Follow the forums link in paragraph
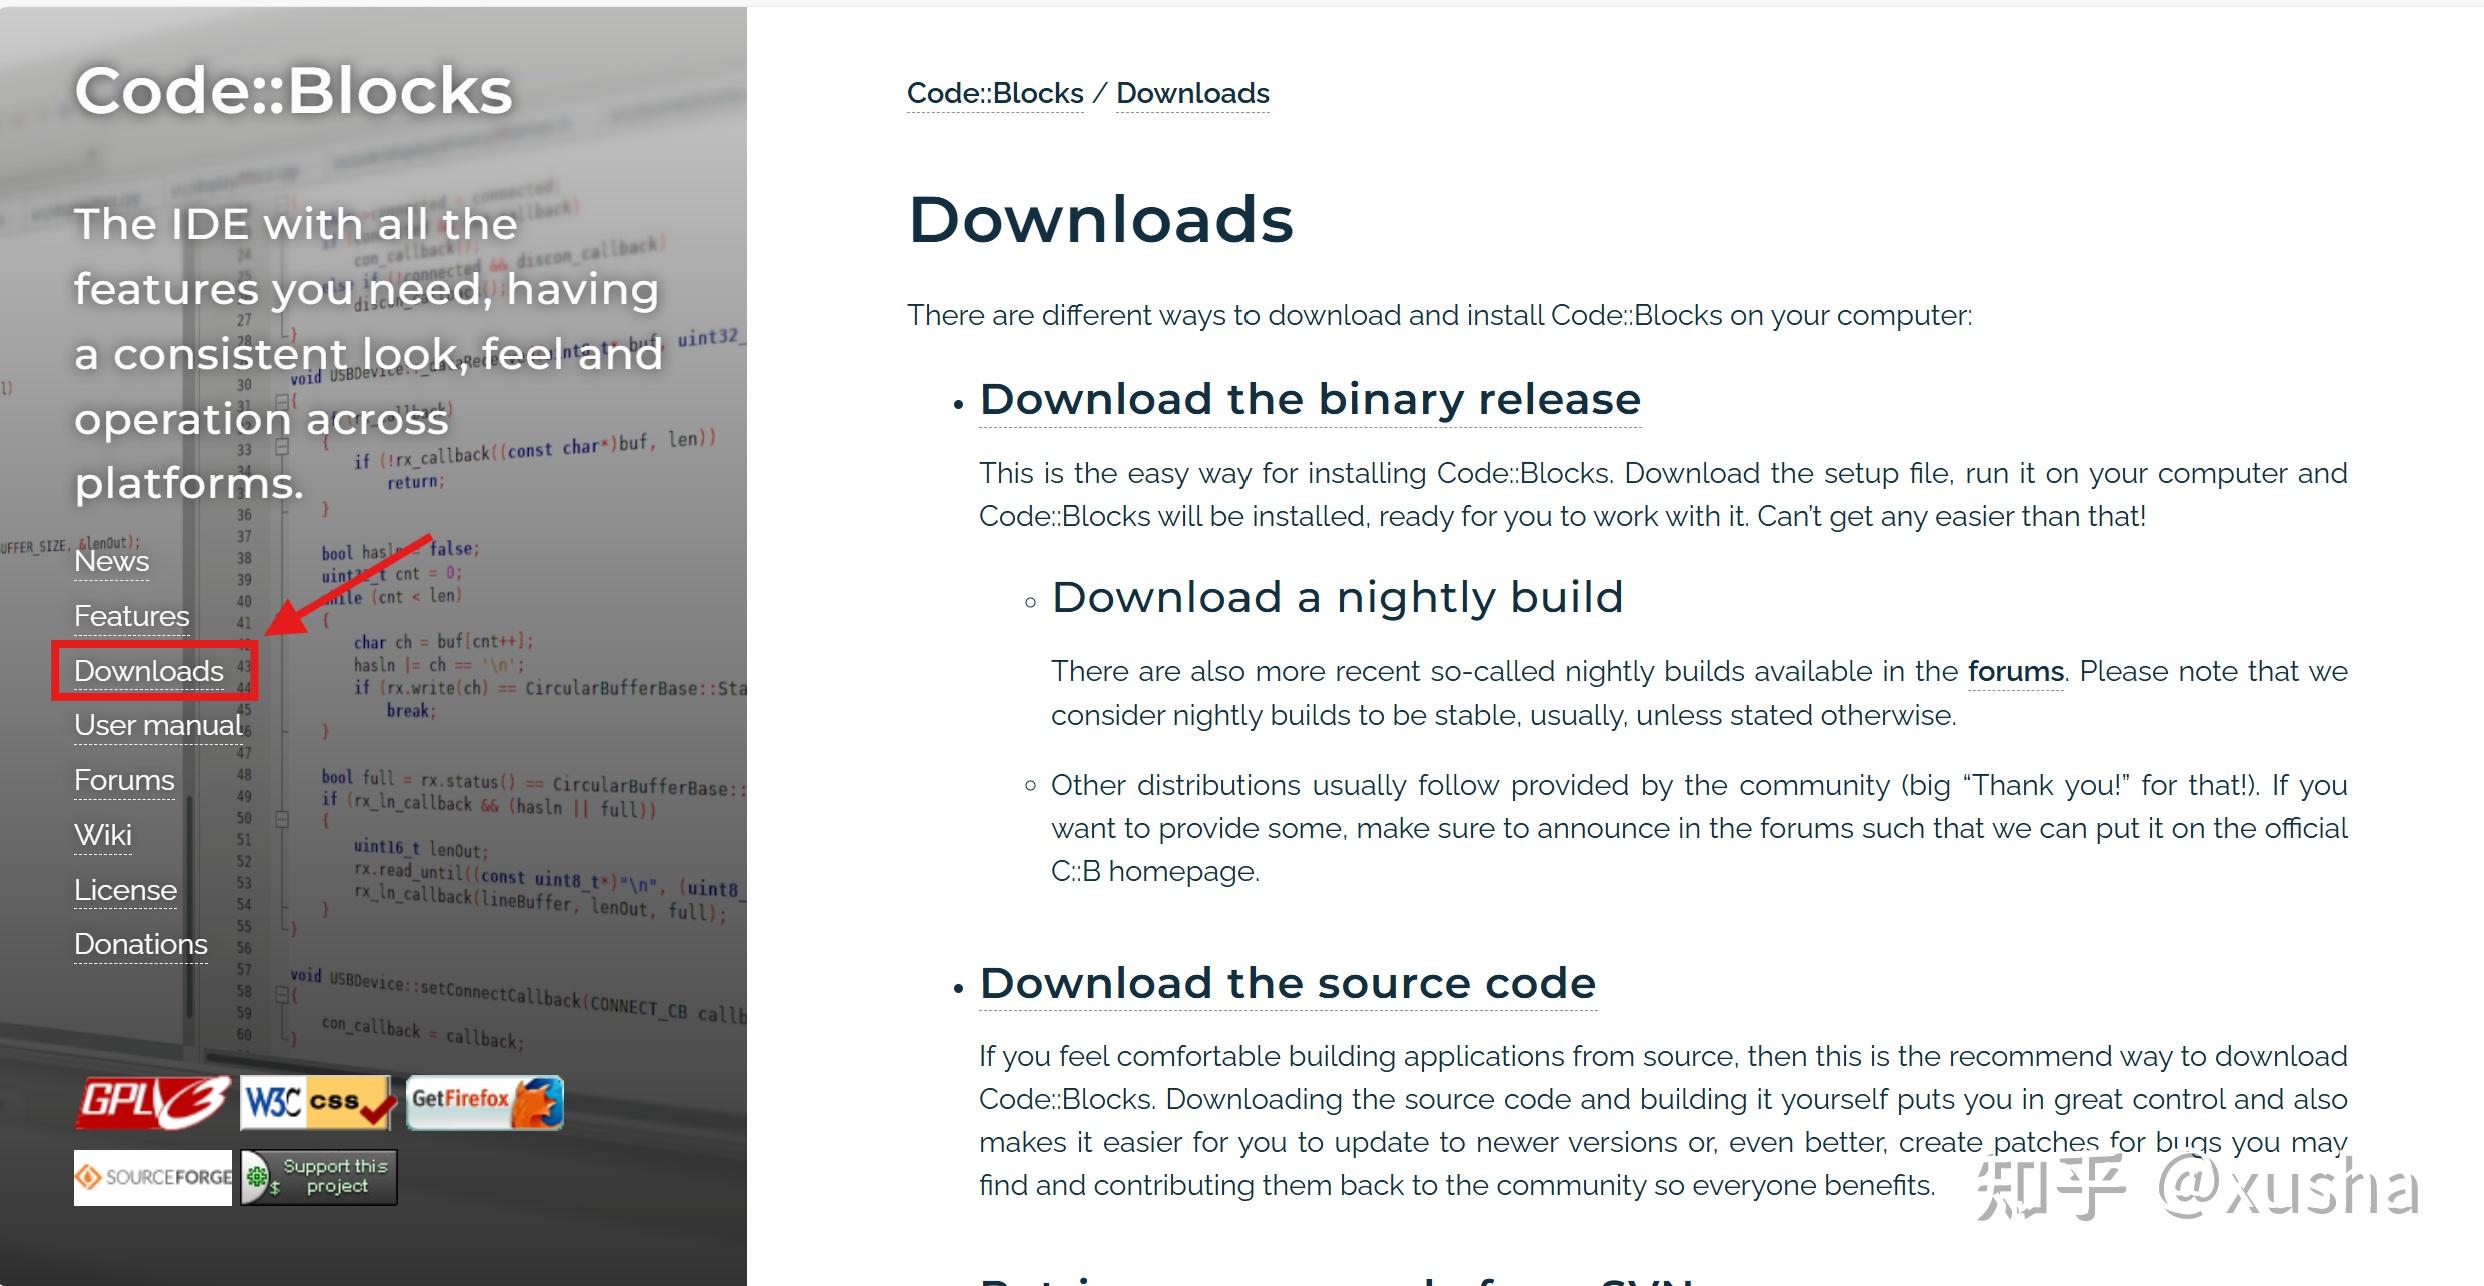2484x1286 pixels. pos(2016,671)
